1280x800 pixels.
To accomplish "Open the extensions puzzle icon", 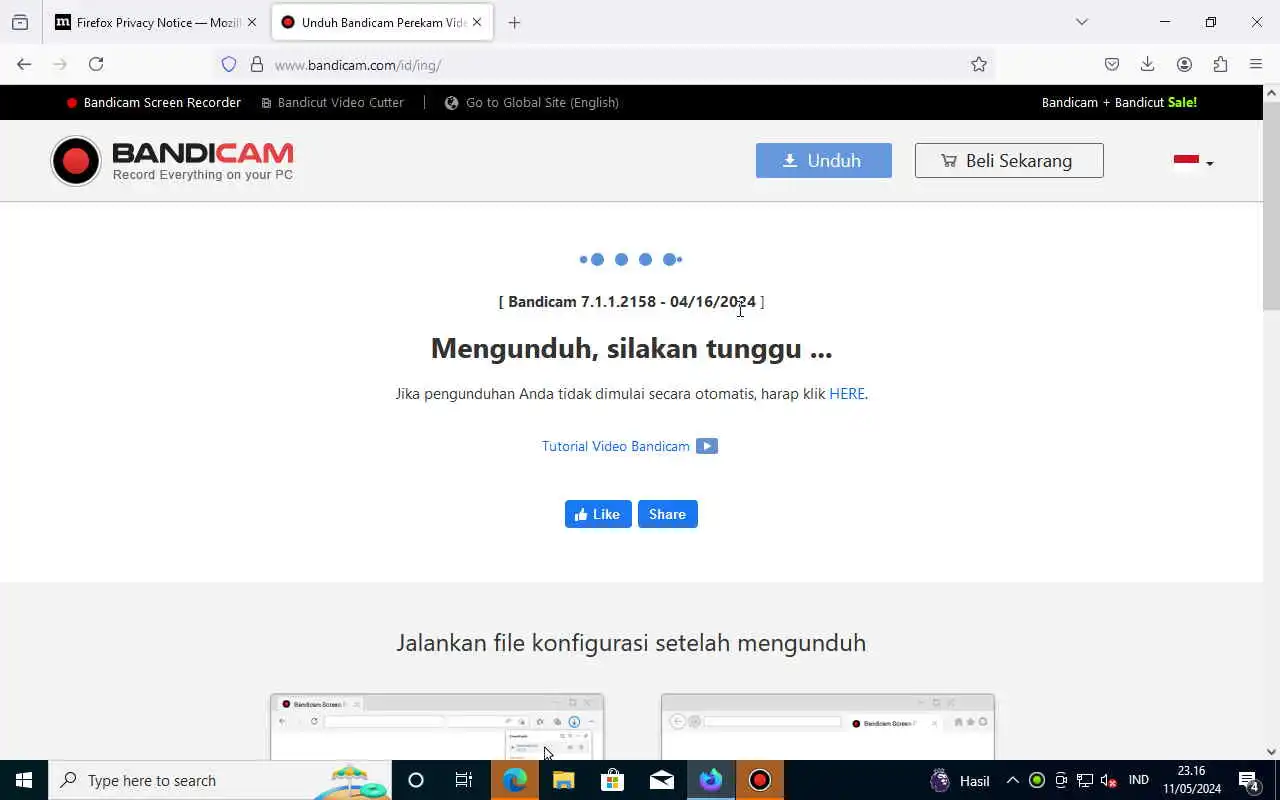I will 1220,64.
